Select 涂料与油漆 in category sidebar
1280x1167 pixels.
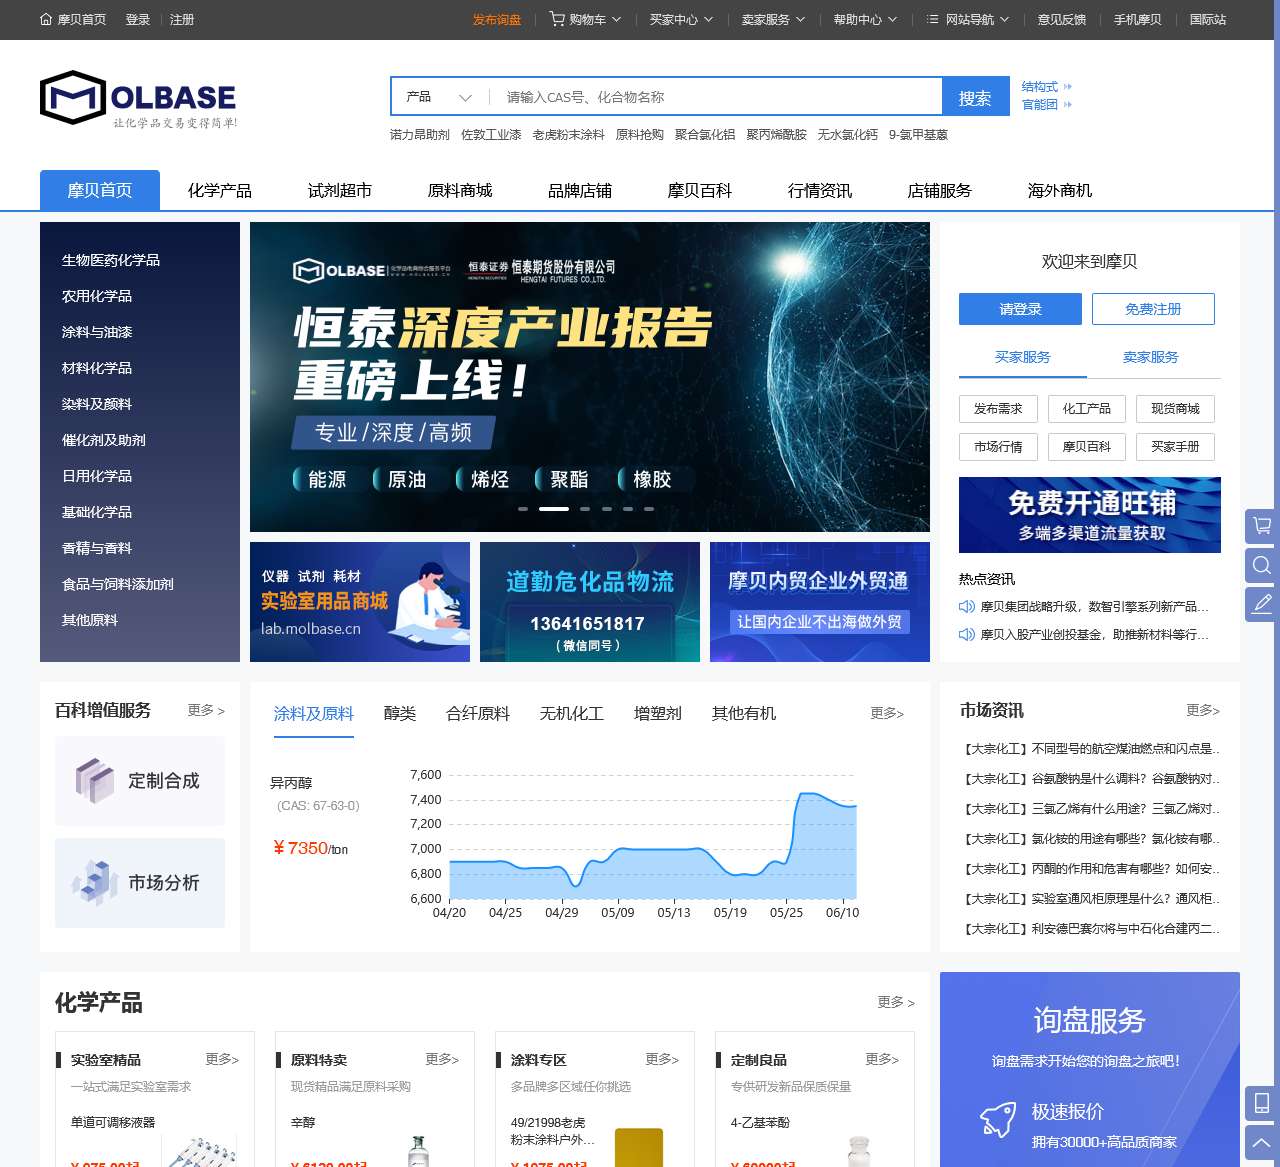pyautogui.click(x=97, y=332)
